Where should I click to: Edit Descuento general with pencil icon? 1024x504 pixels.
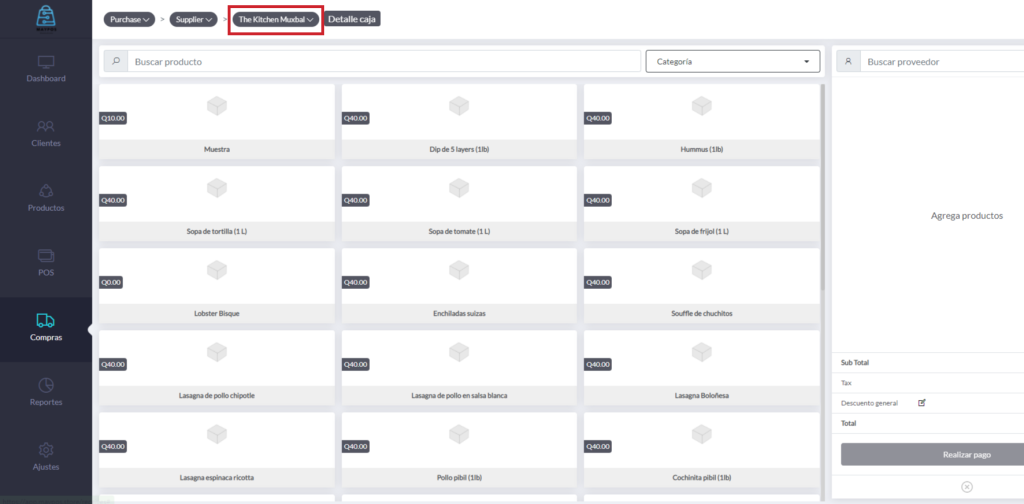(x=922, y=403)
